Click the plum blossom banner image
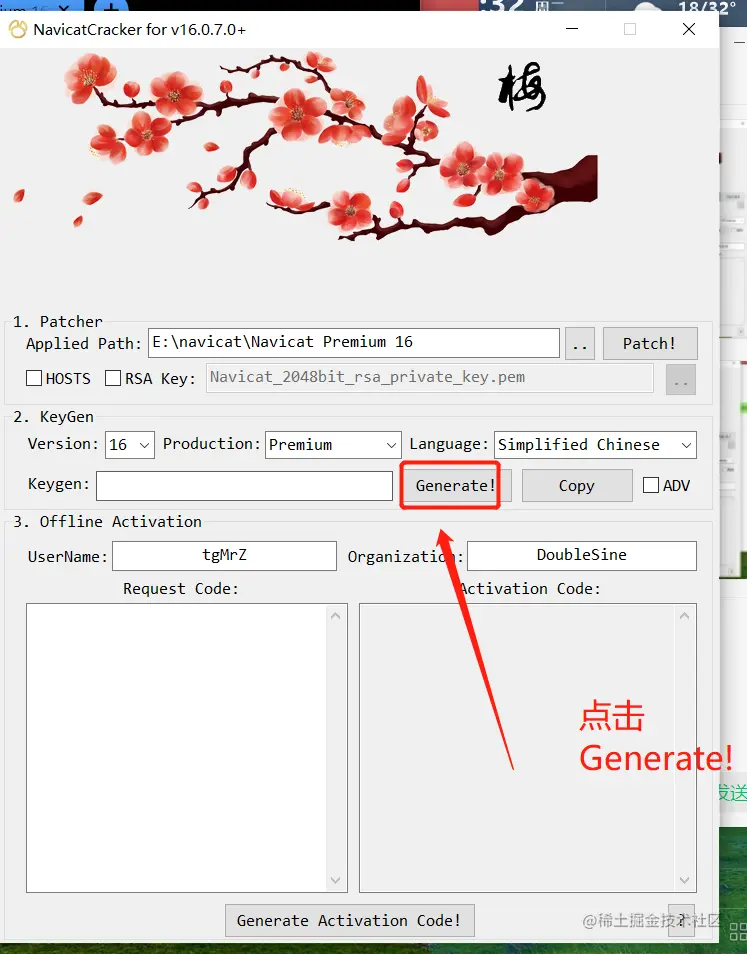The image size is (747, 954). point(304,146)
